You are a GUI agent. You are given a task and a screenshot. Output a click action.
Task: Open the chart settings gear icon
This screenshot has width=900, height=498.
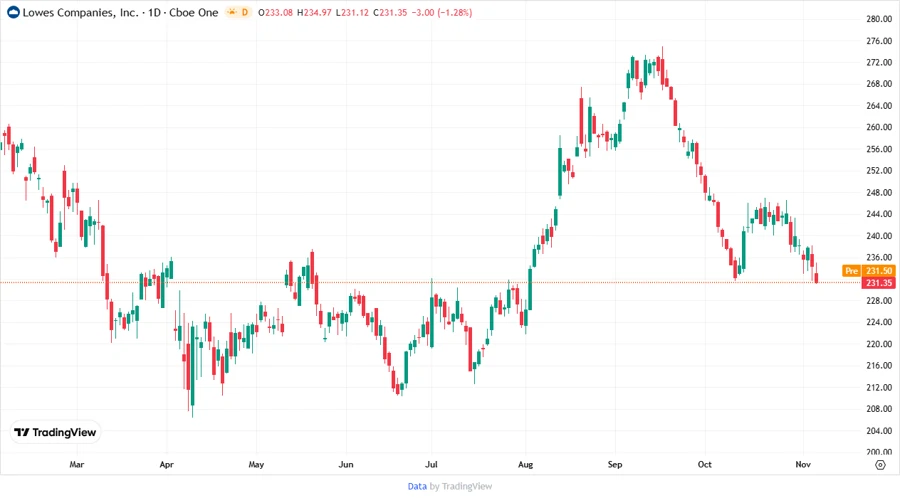880,465
